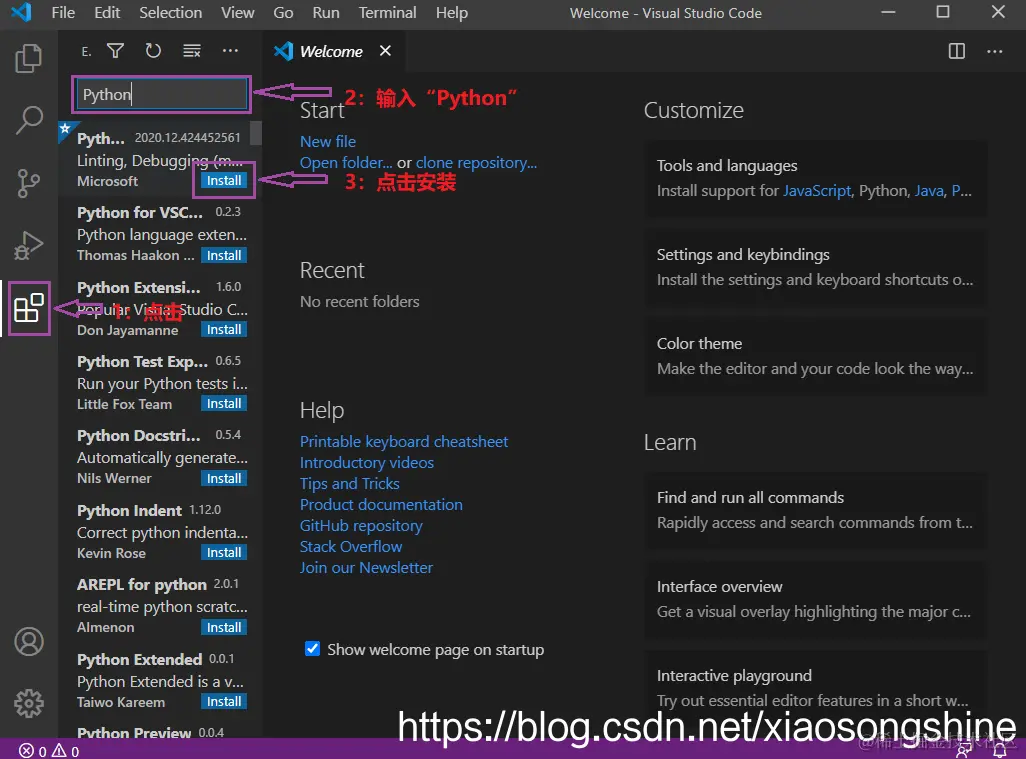Select Python Extended extension title

[x=139, y=659]
